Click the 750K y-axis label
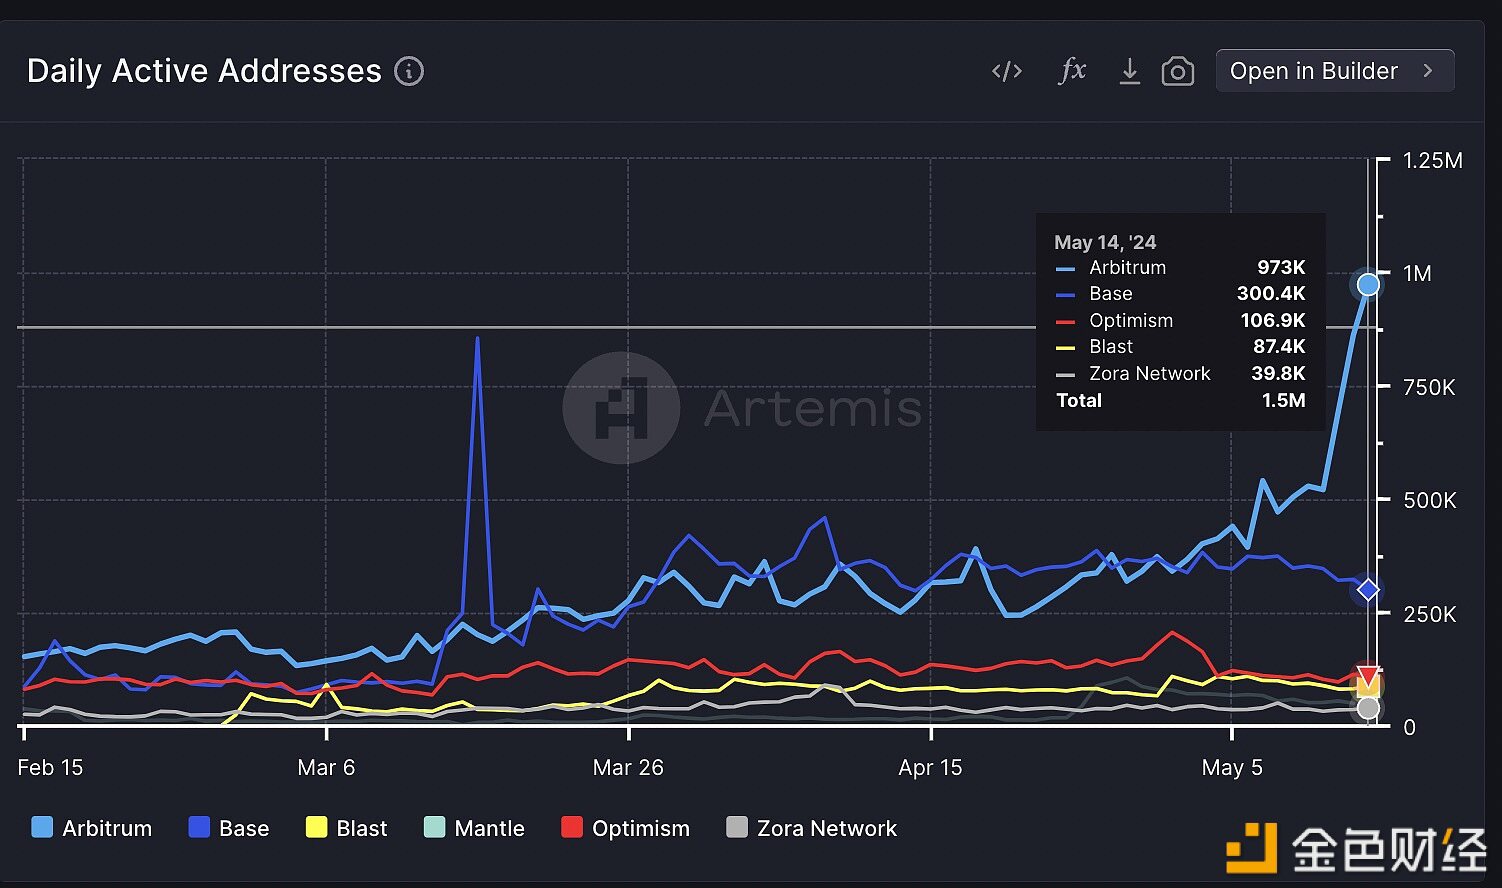Image resolution: width=1502 pixels, height=888 pixels. tap(1429, 387)
